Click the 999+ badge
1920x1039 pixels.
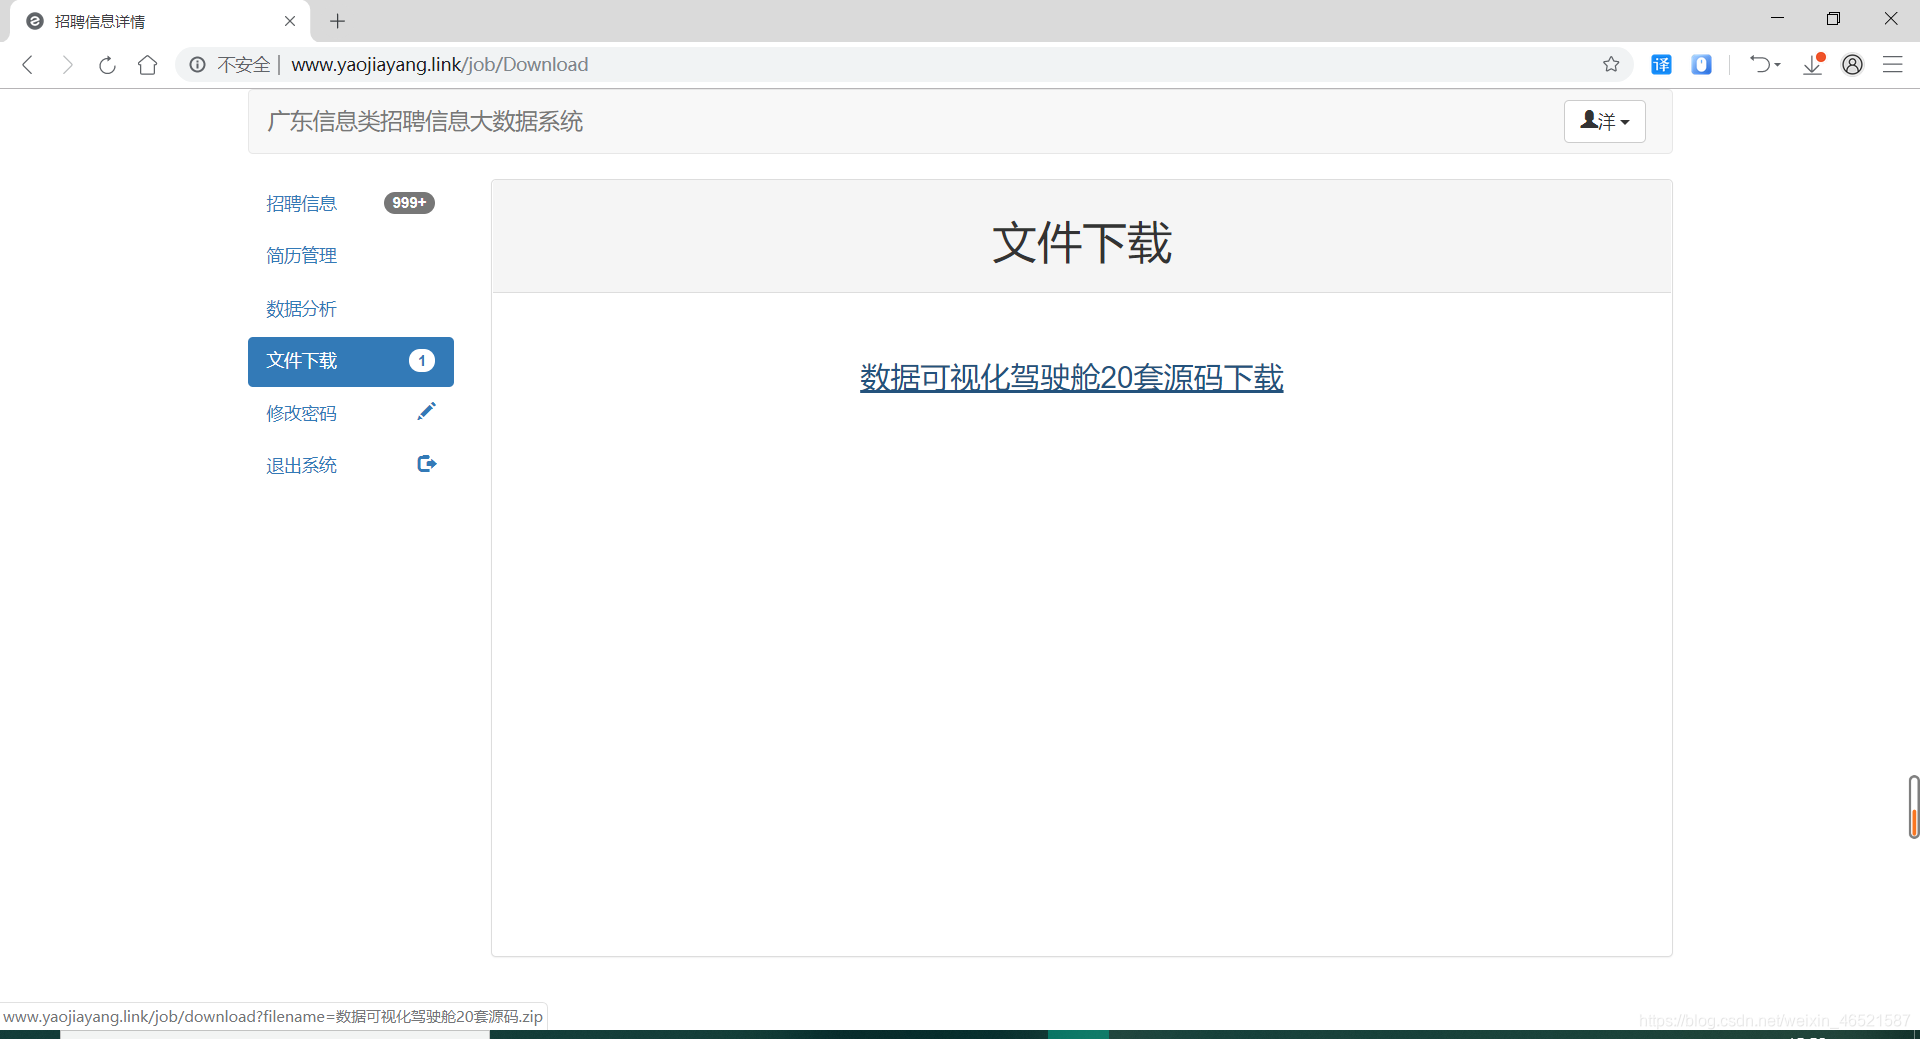pos(409,203)
